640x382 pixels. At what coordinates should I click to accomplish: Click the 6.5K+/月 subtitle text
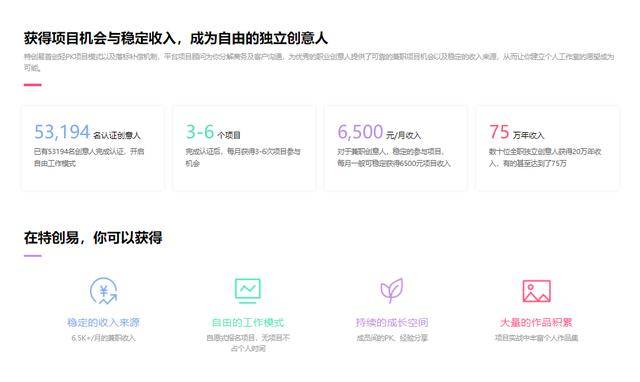103,338
